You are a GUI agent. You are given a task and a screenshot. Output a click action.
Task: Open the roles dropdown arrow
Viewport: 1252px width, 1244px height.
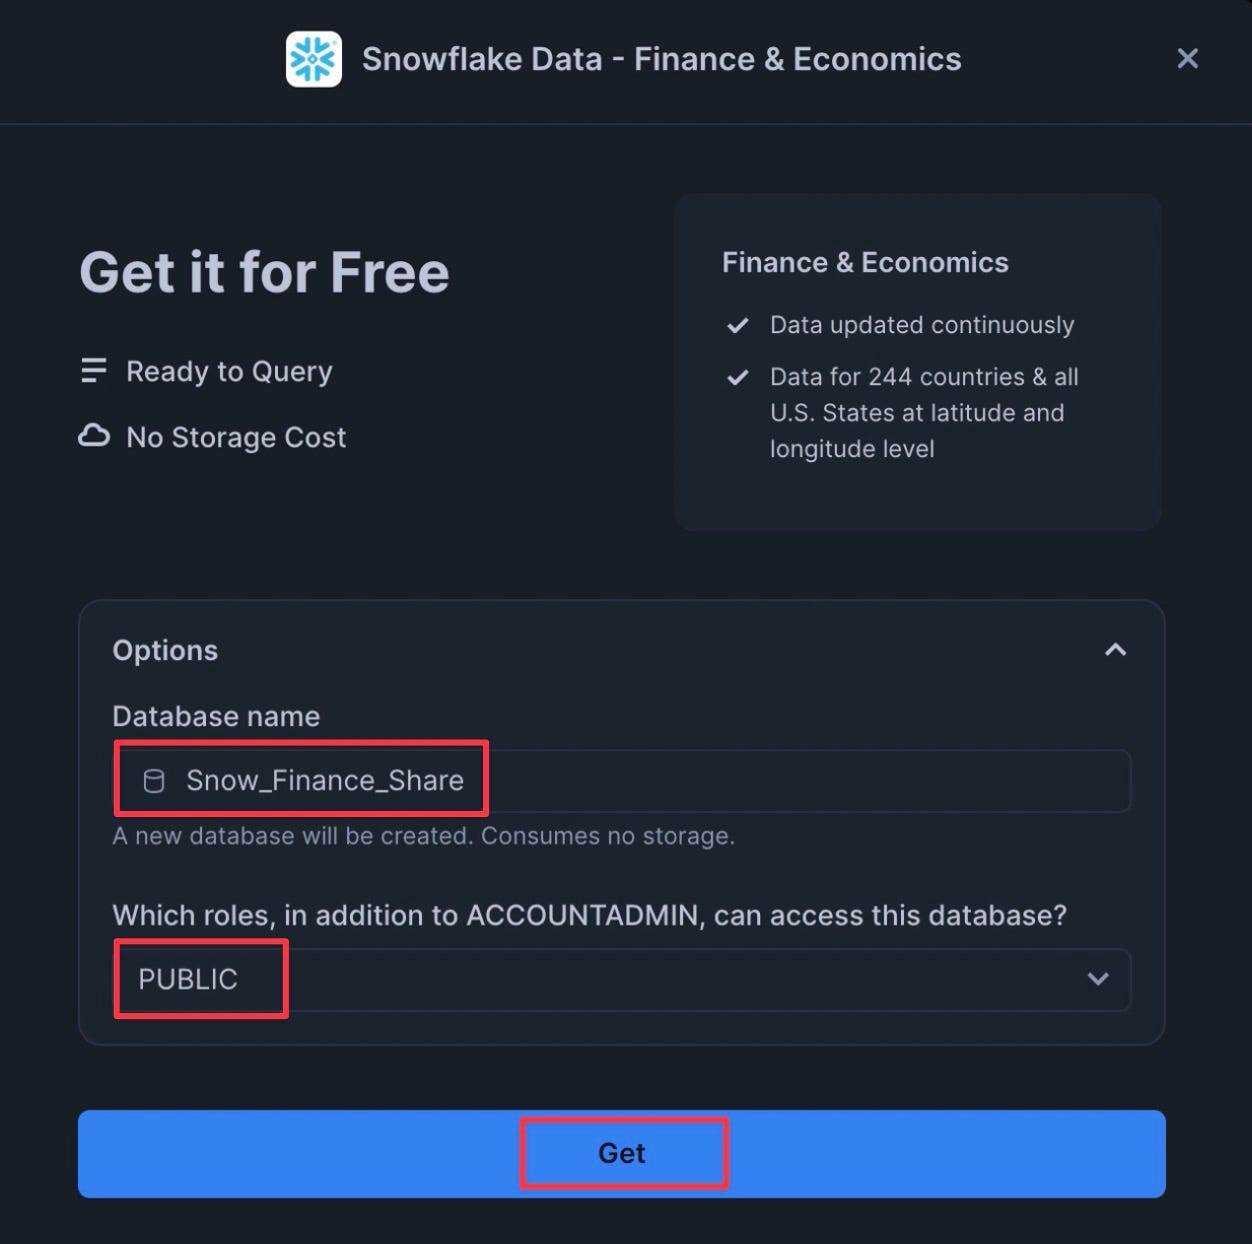1098,979
